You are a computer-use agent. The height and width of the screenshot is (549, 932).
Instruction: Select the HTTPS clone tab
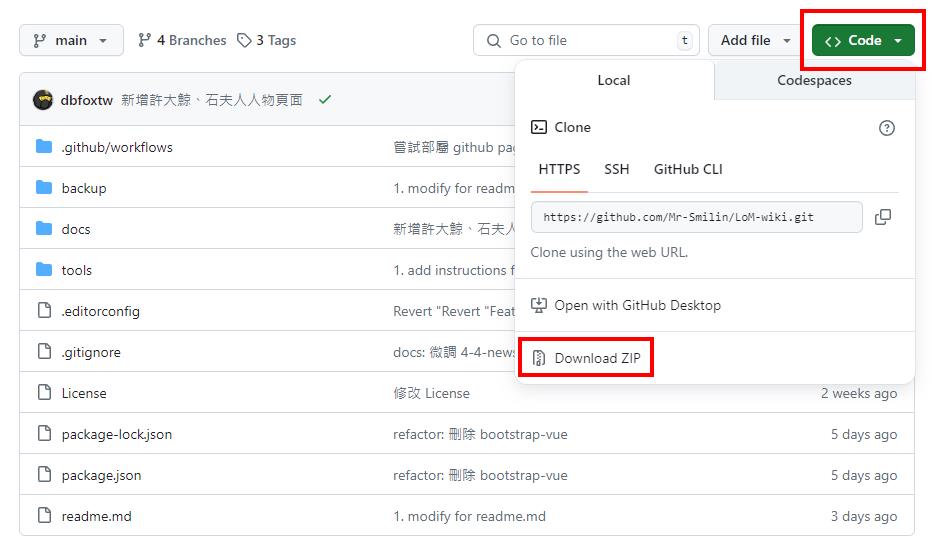click(559, 169)
